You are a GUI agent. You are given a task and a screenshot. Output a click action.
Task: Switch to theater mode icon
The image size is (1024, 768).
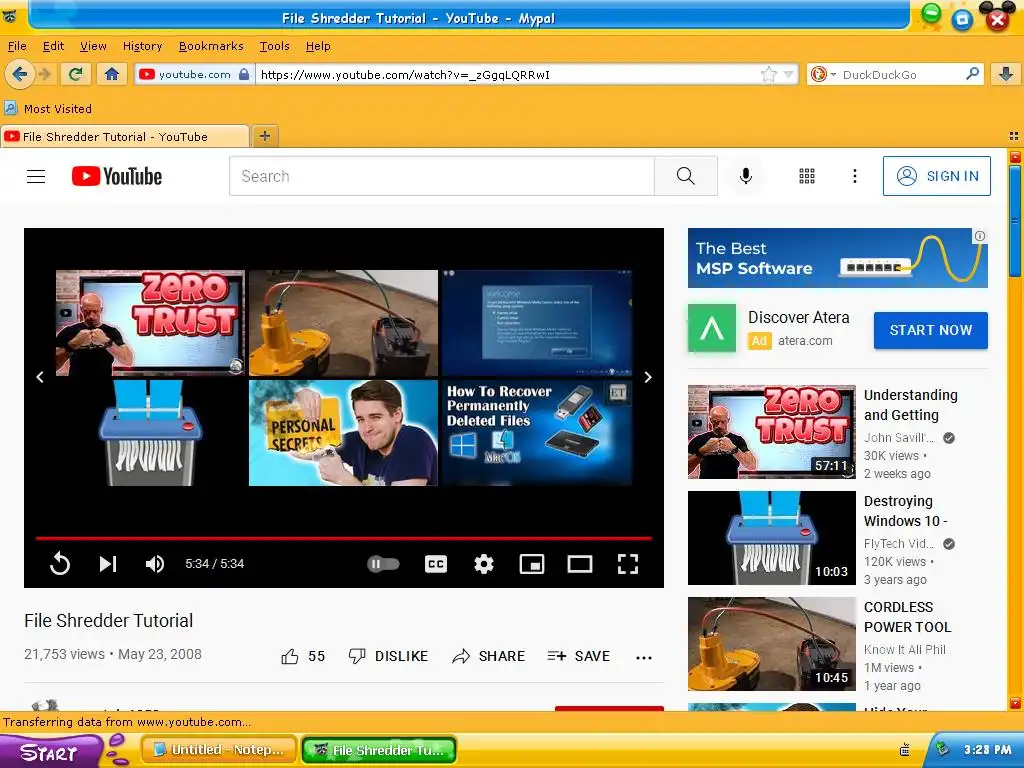[579, 564]
